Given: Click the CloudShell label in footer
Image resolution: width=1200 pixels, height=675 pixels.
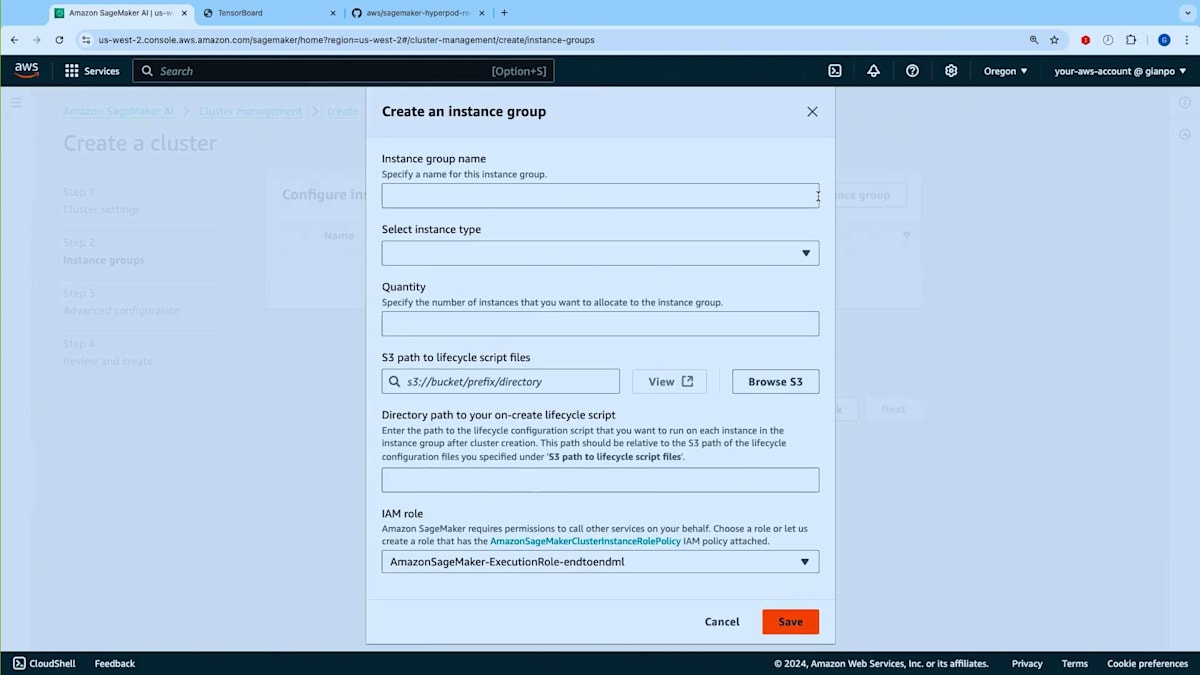Looking at the screenshot, I should pos(54,663).
